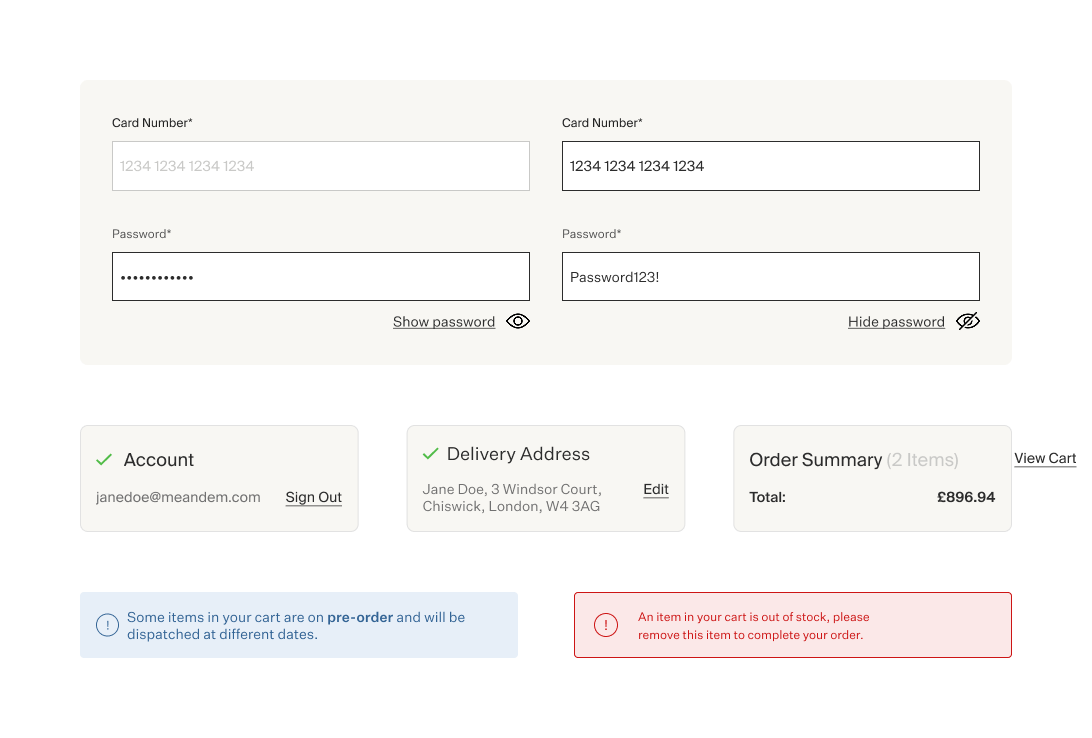Image resolution: width=1092 pixels, height=738 pixels.
Task: Click the crossed-out eye icon beside Hide password
Action: (x=967, y=321)
